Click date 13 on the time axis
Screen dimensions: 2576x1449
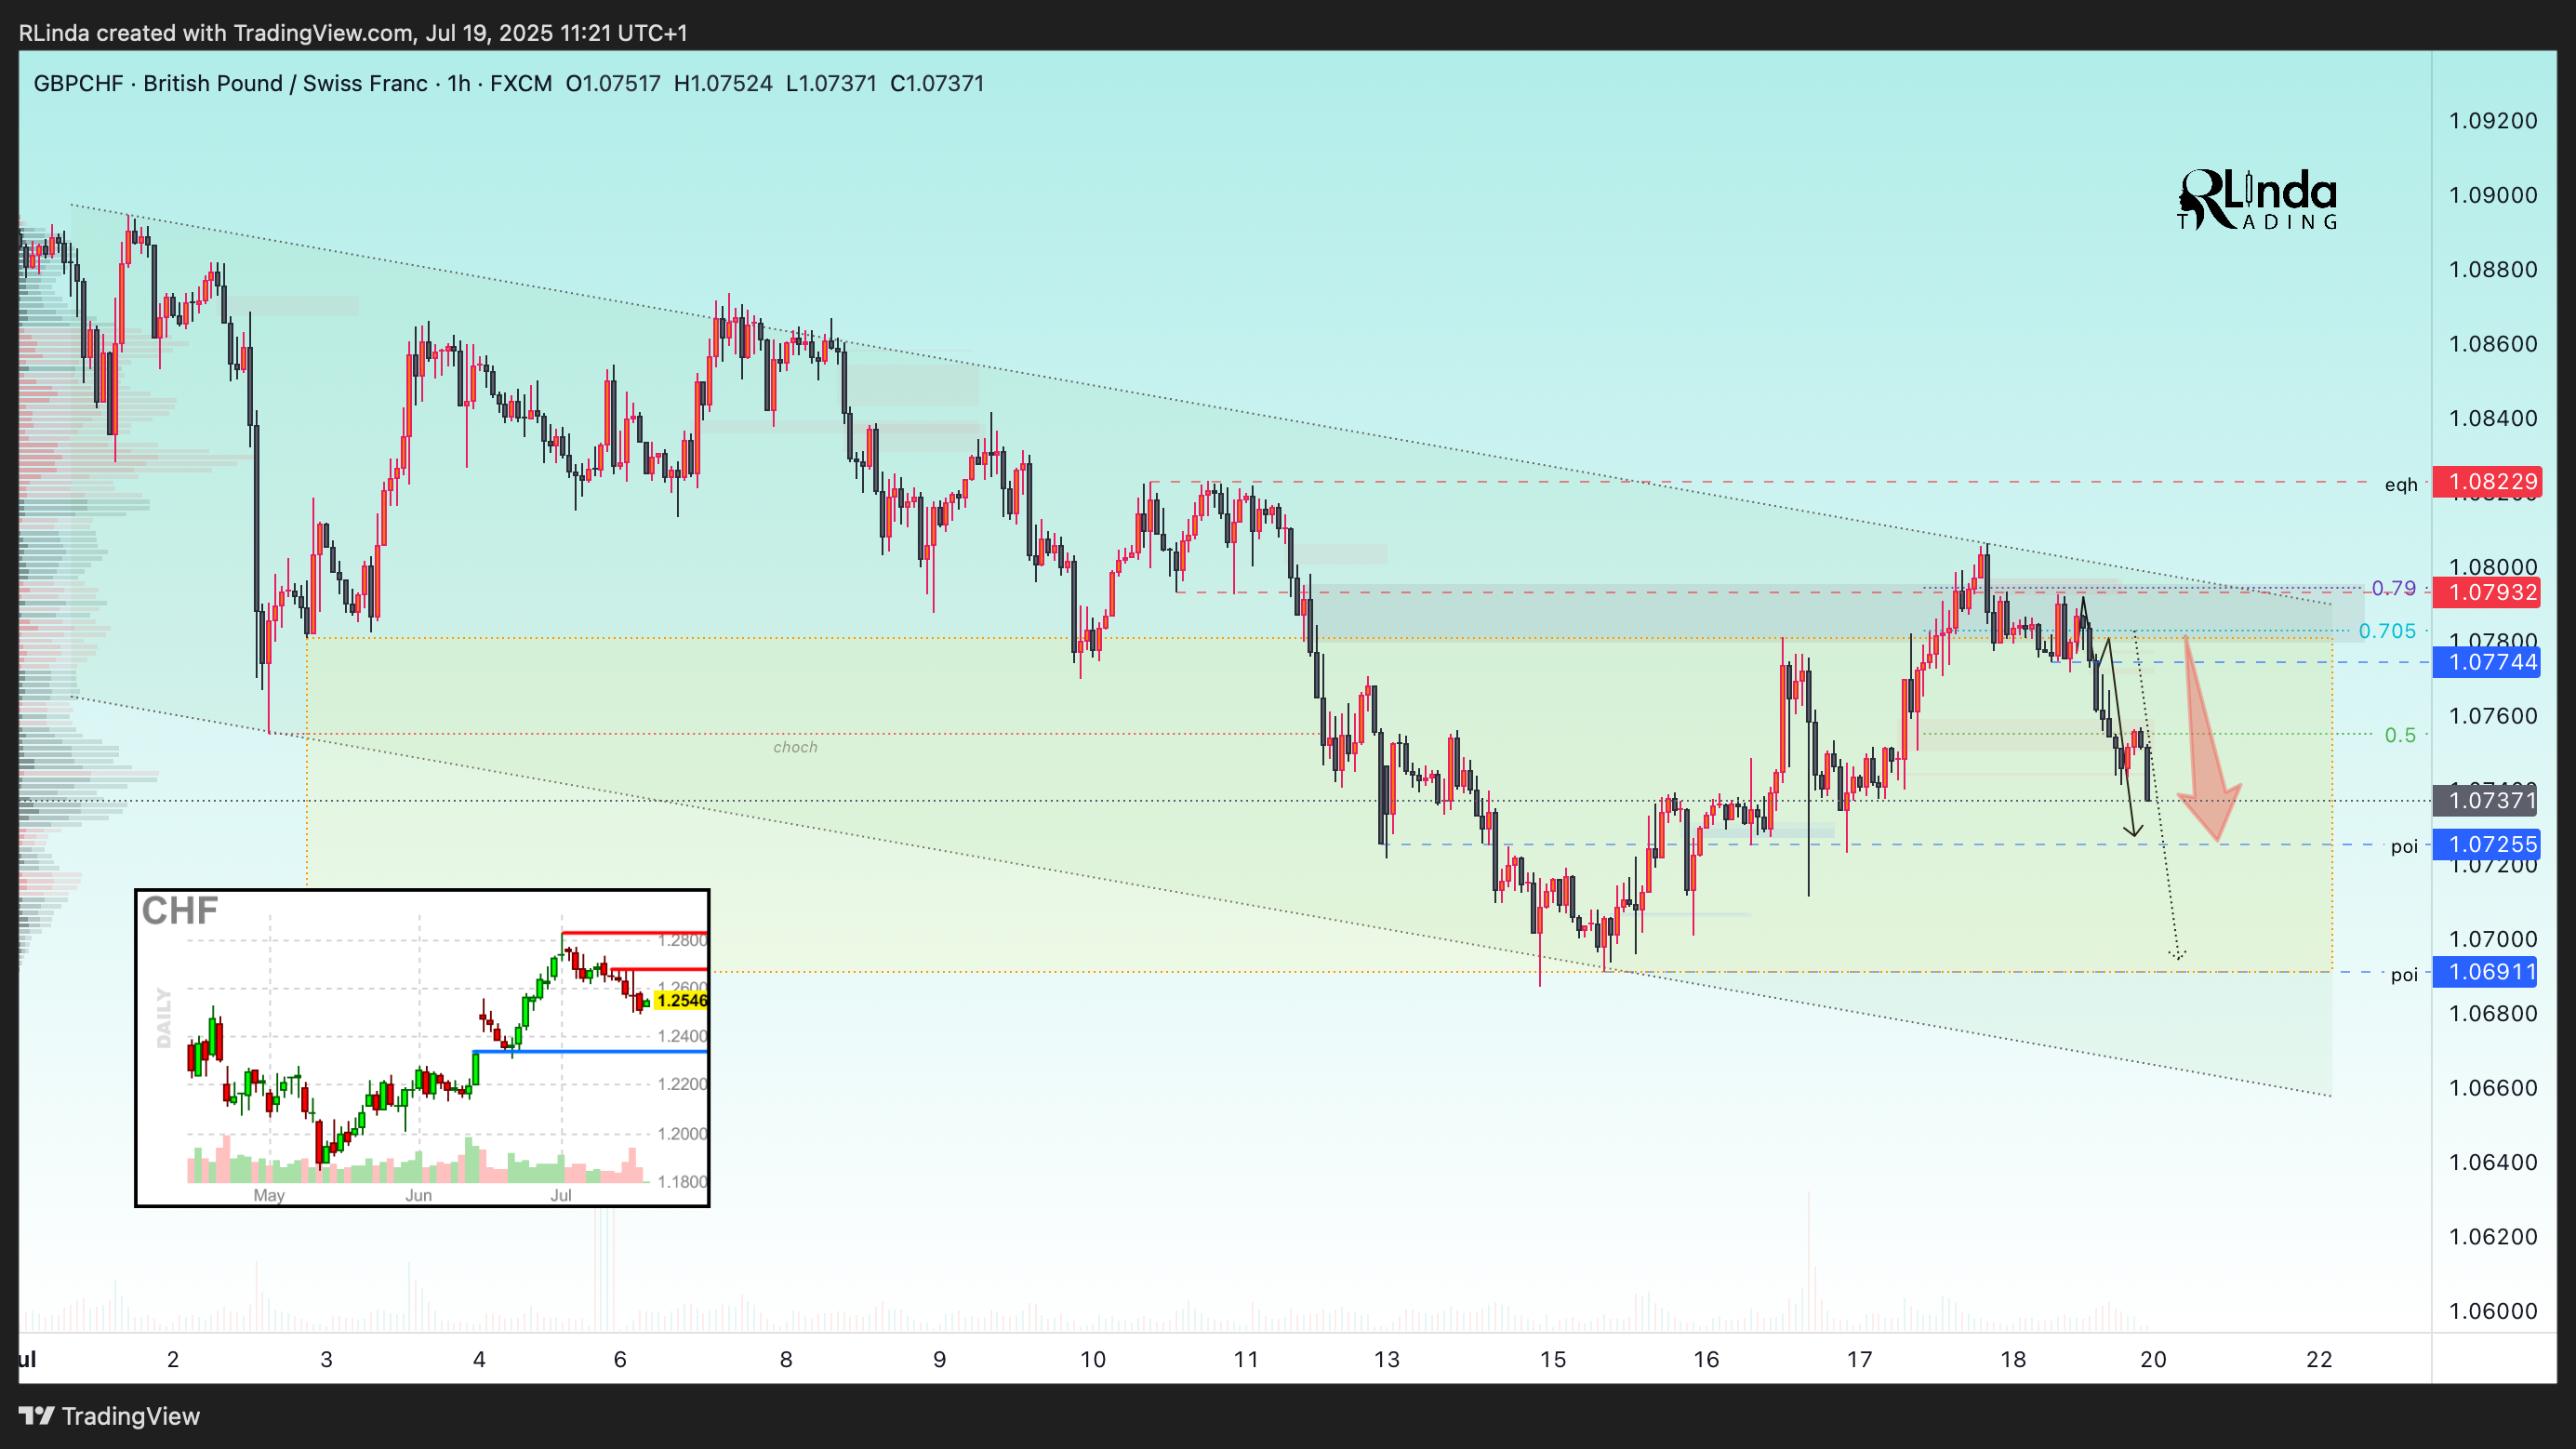(1387, 1360)
